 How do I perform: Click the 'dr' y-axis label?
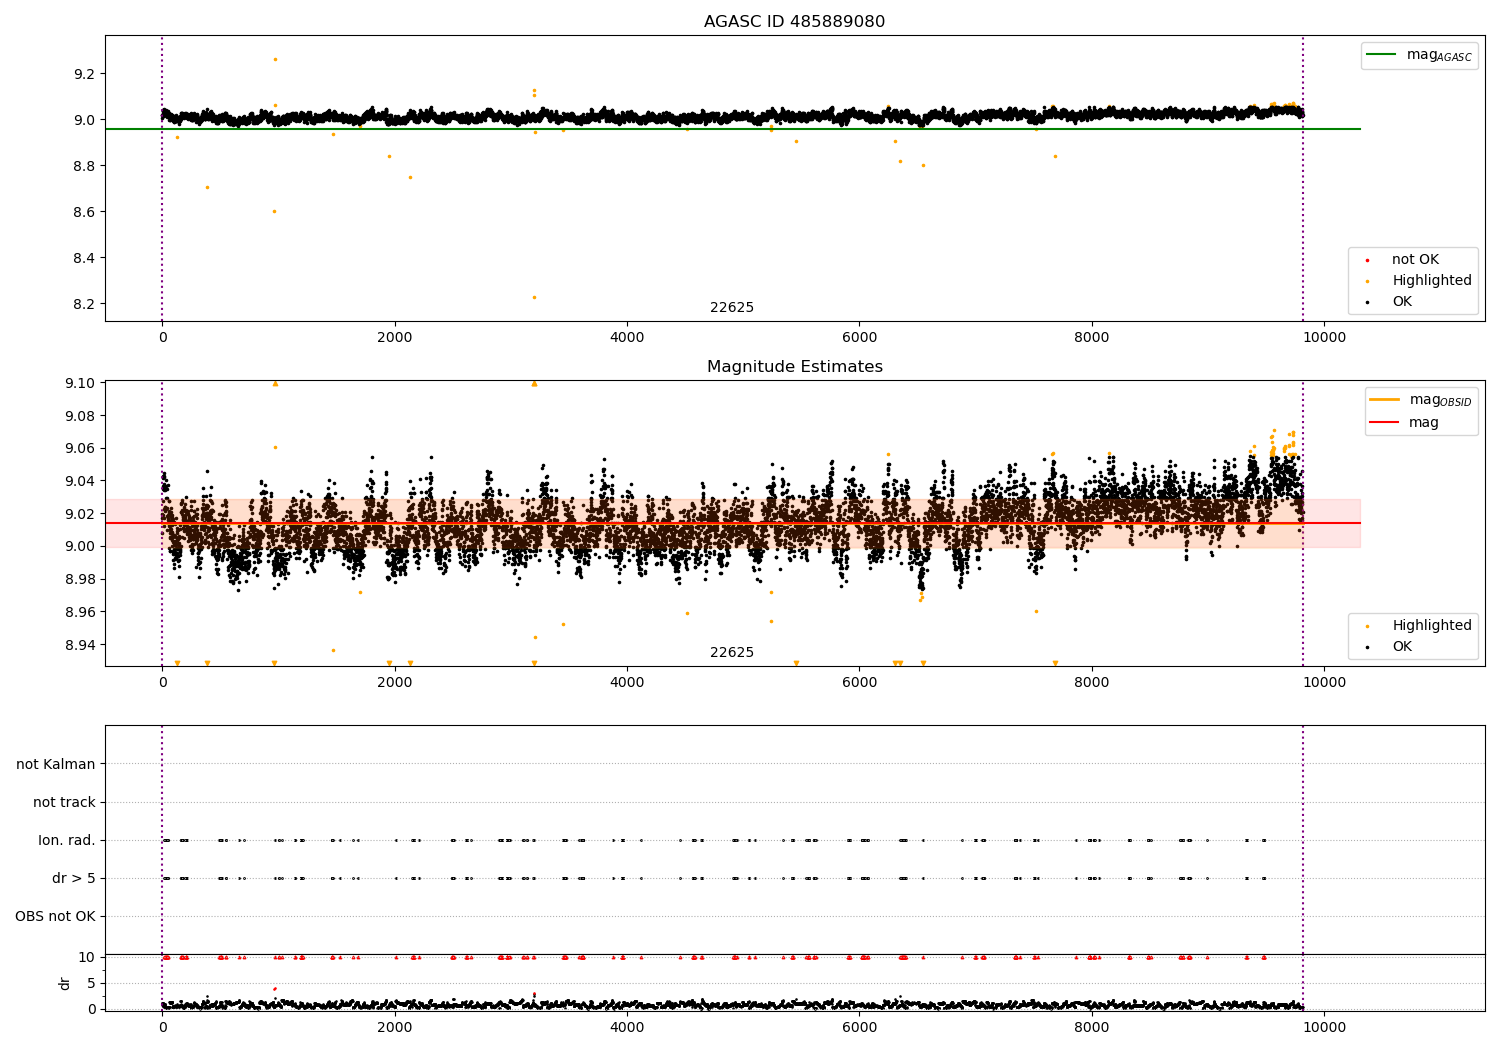click(65, 983)
